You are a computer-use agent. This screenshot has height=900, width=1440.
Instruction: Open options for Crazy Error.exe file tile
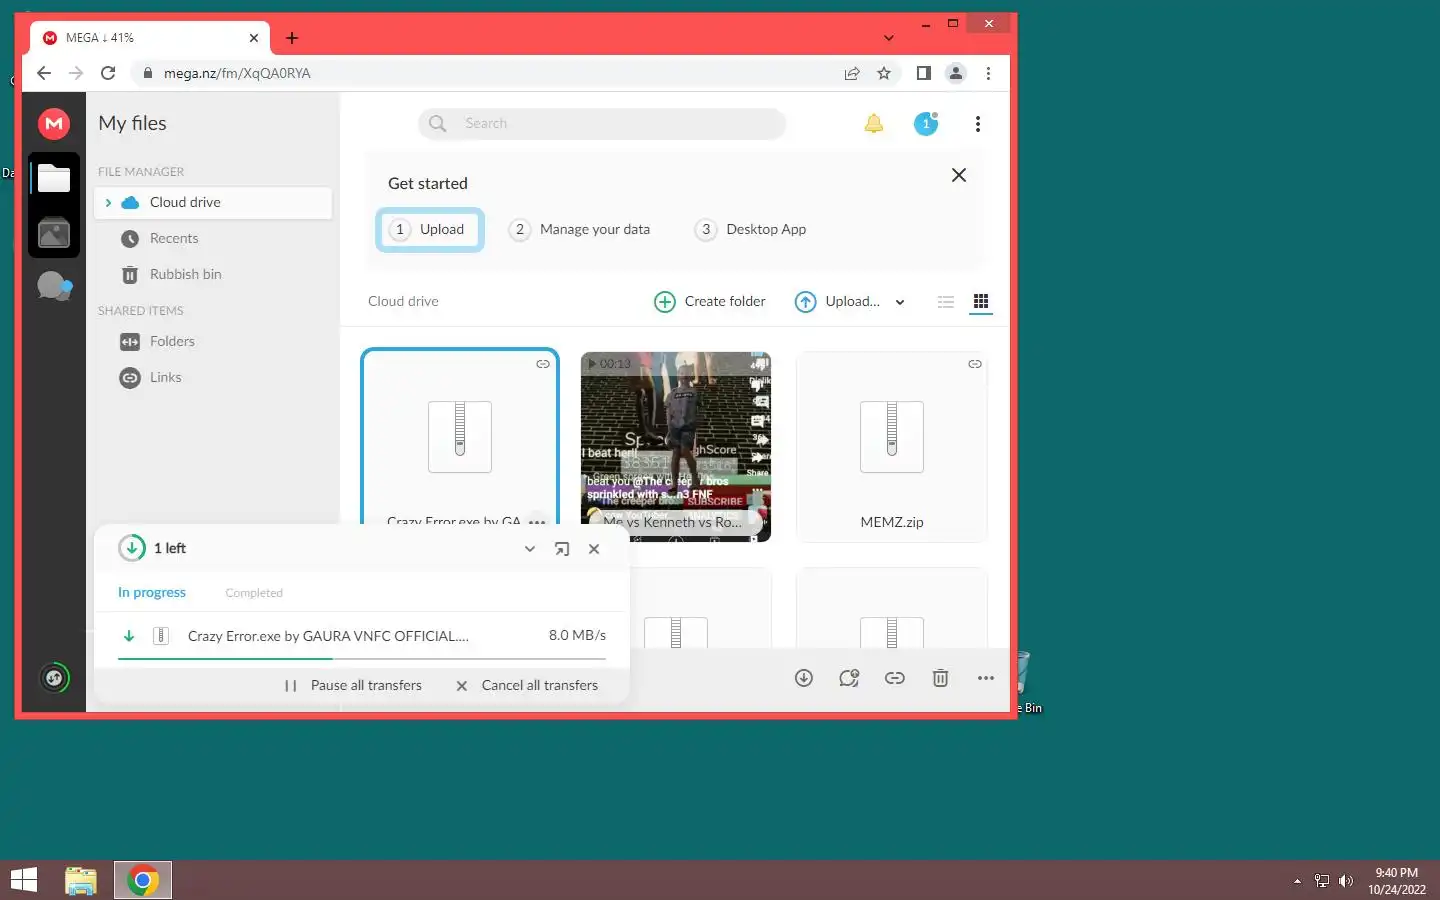tap(537, 521)
